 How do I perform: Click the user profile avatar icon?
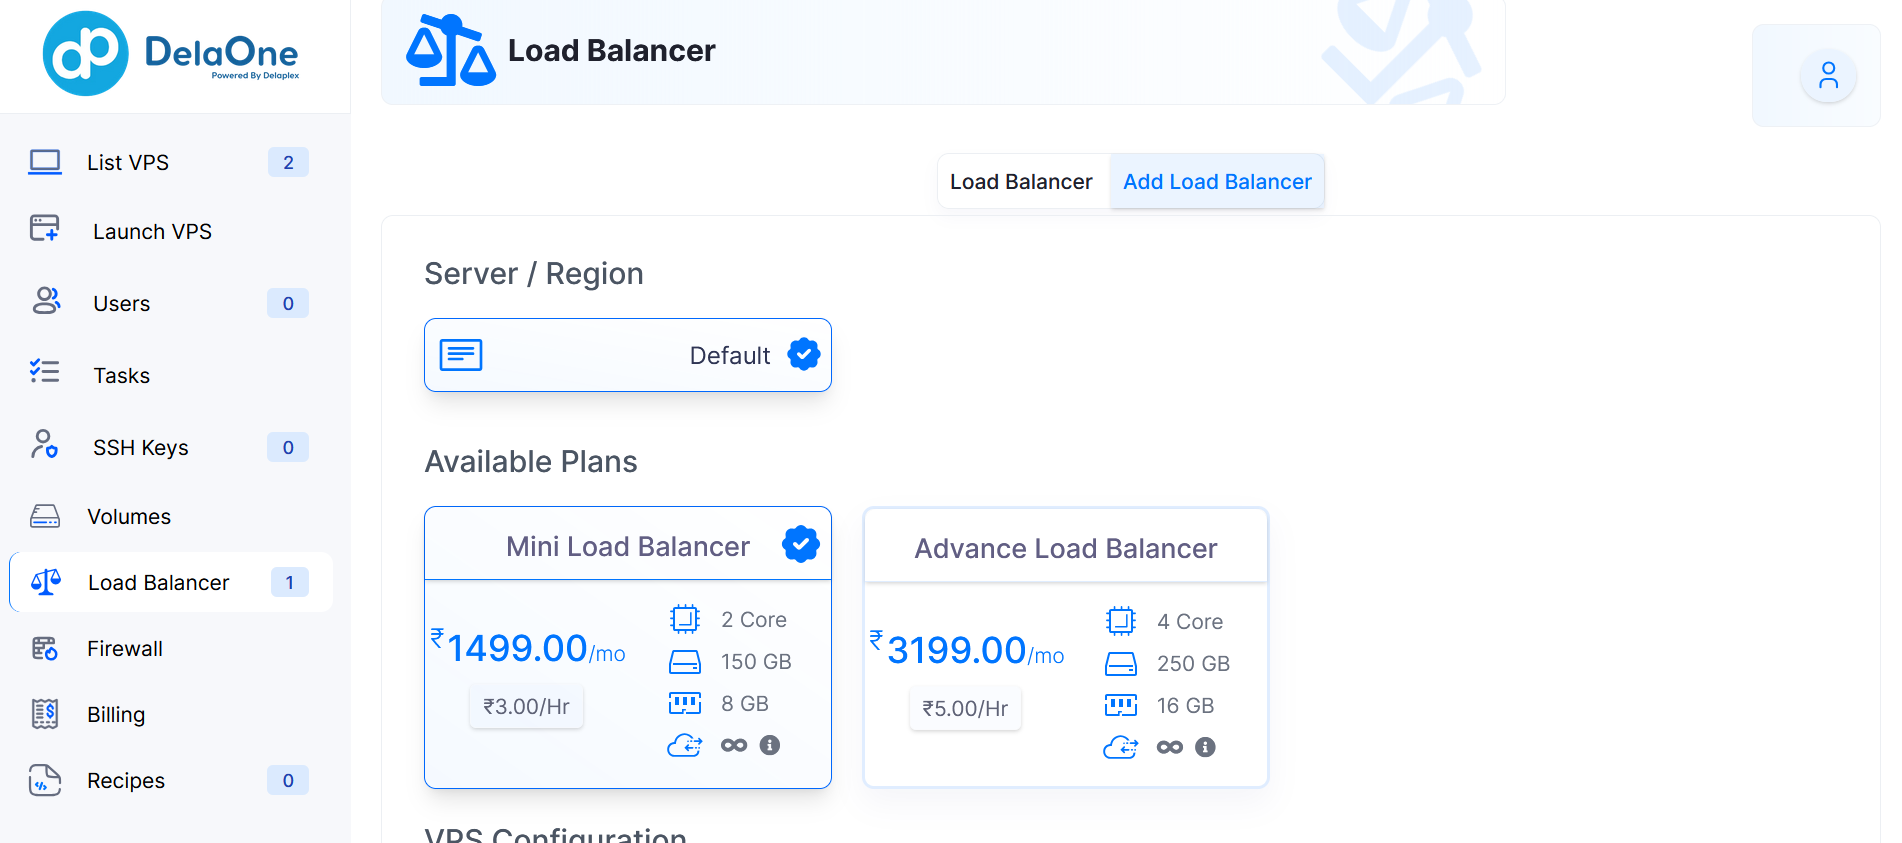[x=1827, y=76]
